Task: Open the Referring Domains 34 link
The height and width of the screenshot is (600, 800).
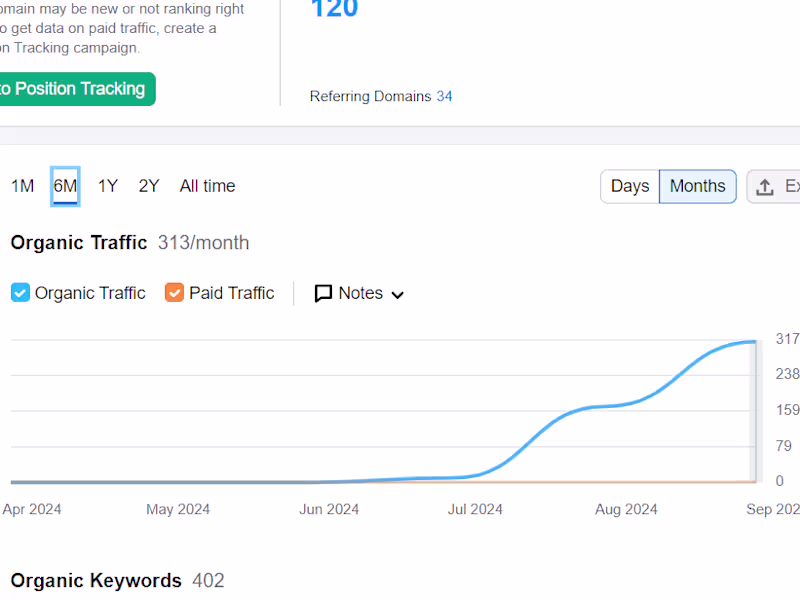Action: 444,97
